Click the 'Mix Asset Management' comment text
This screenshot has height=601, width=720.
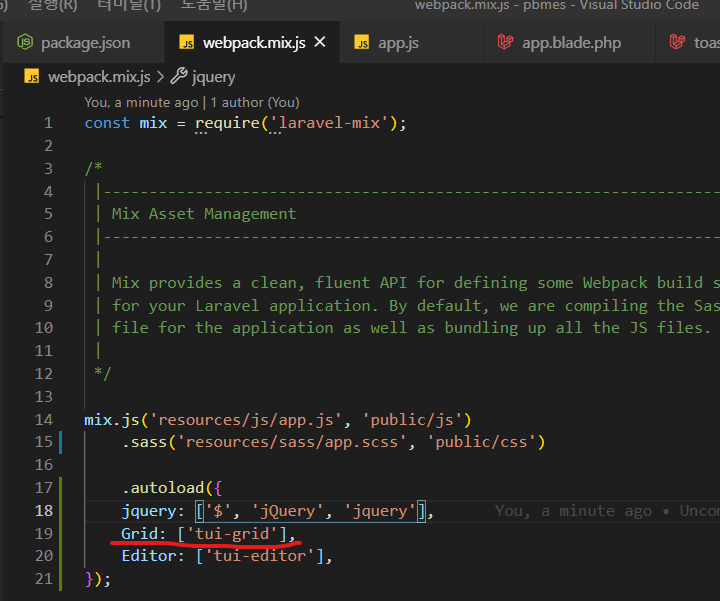204,214
